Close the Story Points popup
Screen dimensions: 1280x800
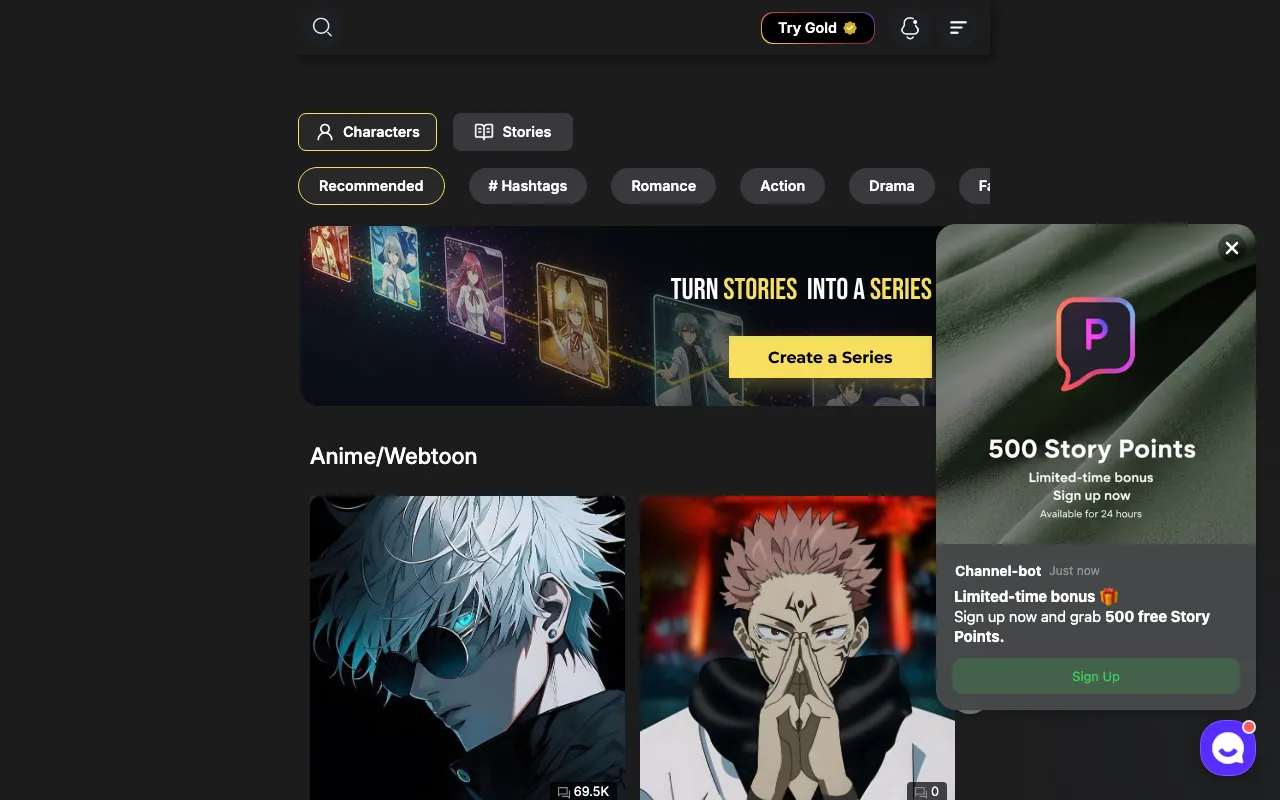(x=1232, y=248)
